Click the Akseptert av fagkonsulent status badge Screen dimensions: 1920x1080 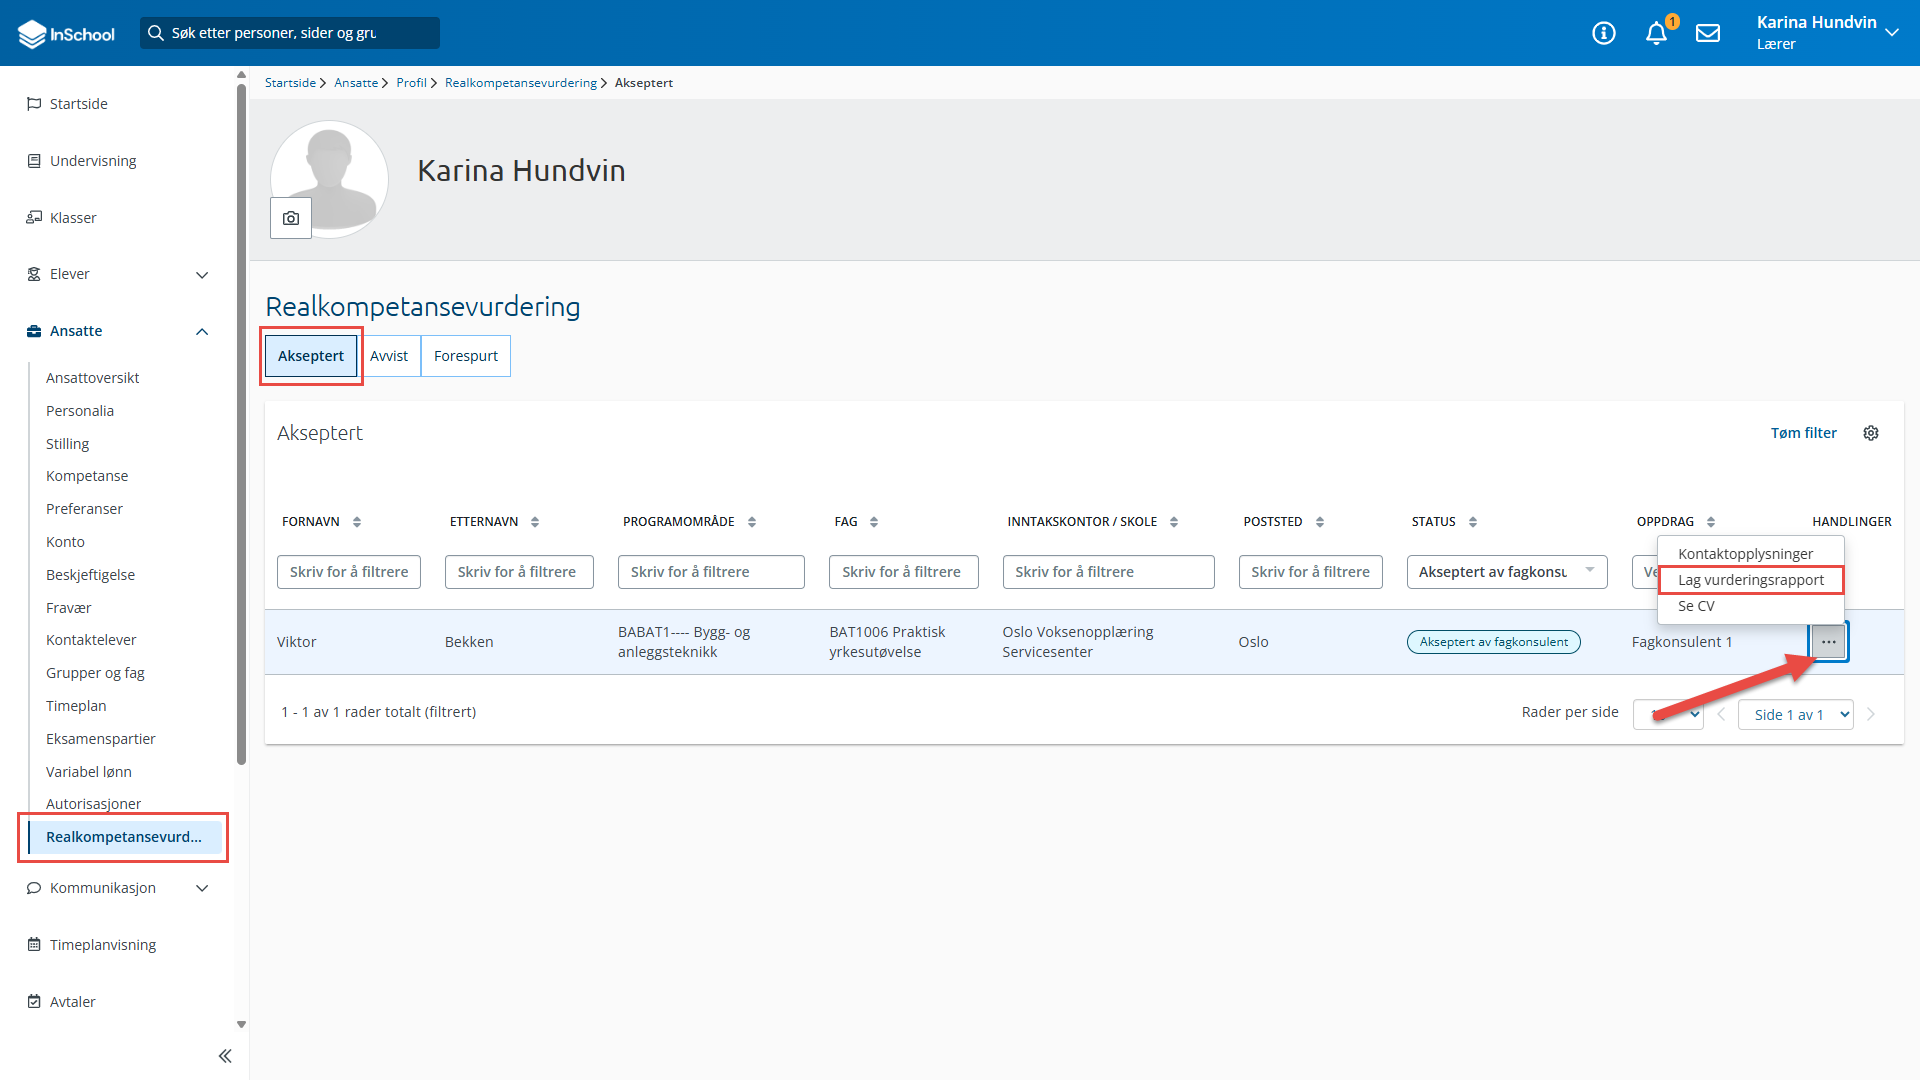click(1494, 642)
